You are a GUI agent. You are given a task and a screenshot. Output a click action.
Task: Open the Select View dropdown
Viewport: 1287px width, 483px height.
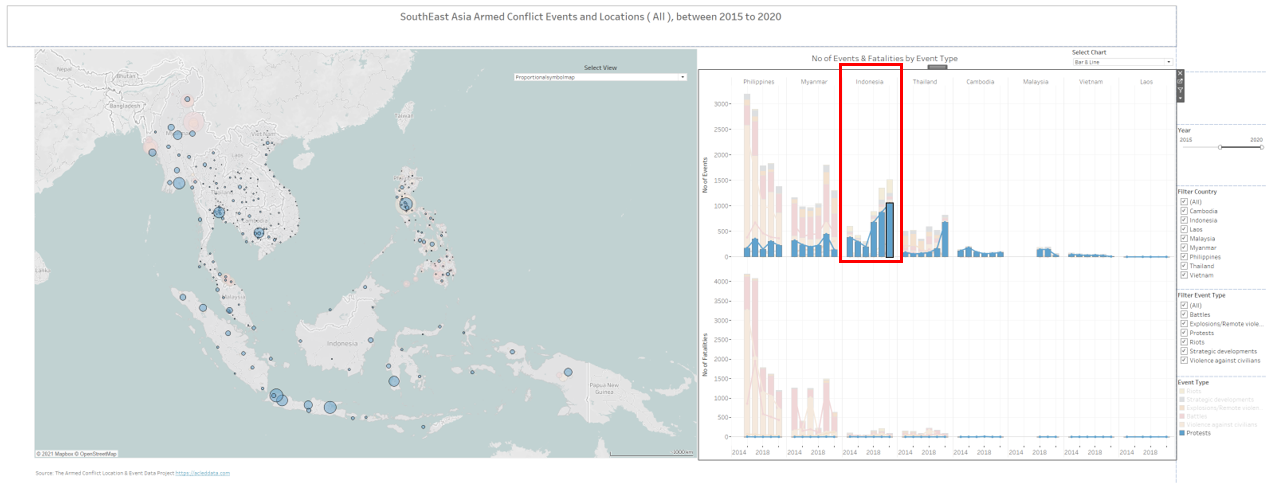tap(600, 77)
